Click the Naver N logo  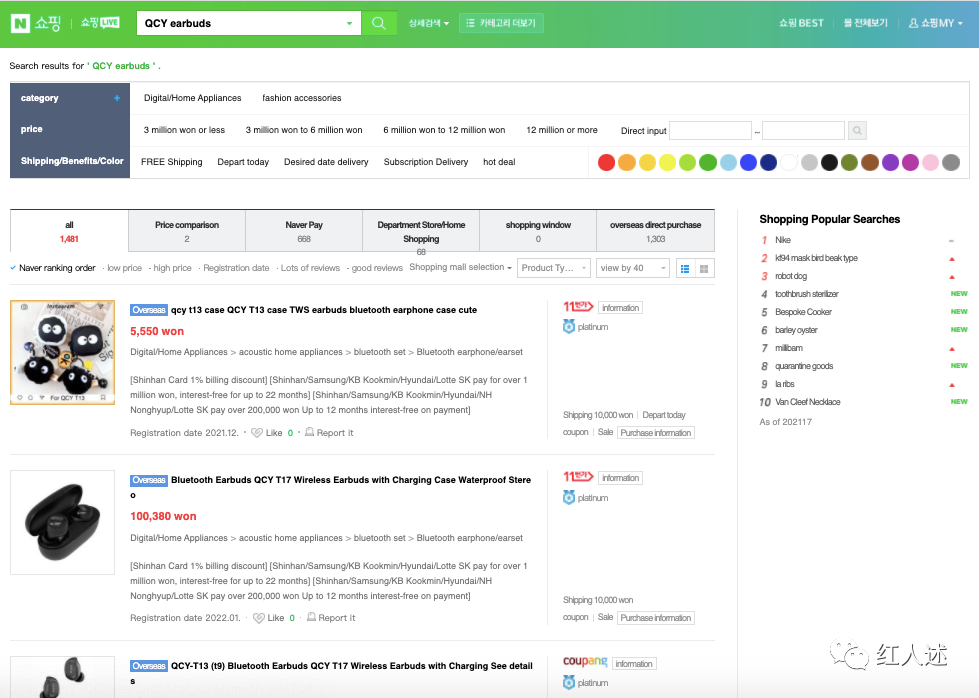click(x=20, y=24)
